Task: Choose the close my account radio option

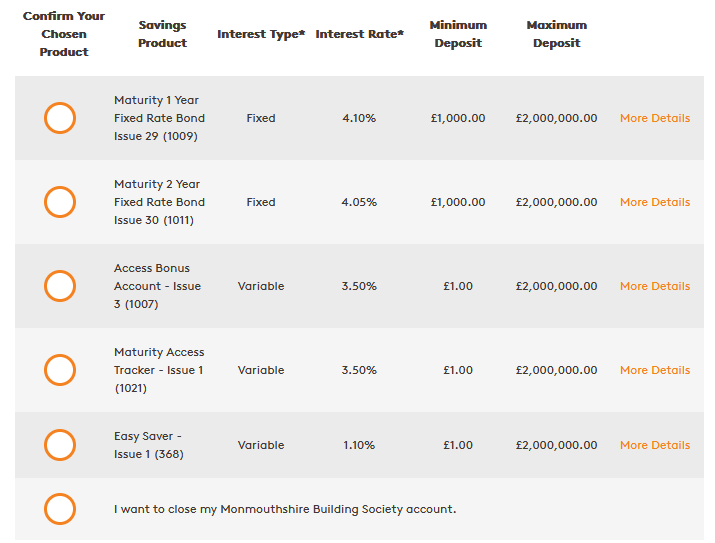Action: pos(60,509)
